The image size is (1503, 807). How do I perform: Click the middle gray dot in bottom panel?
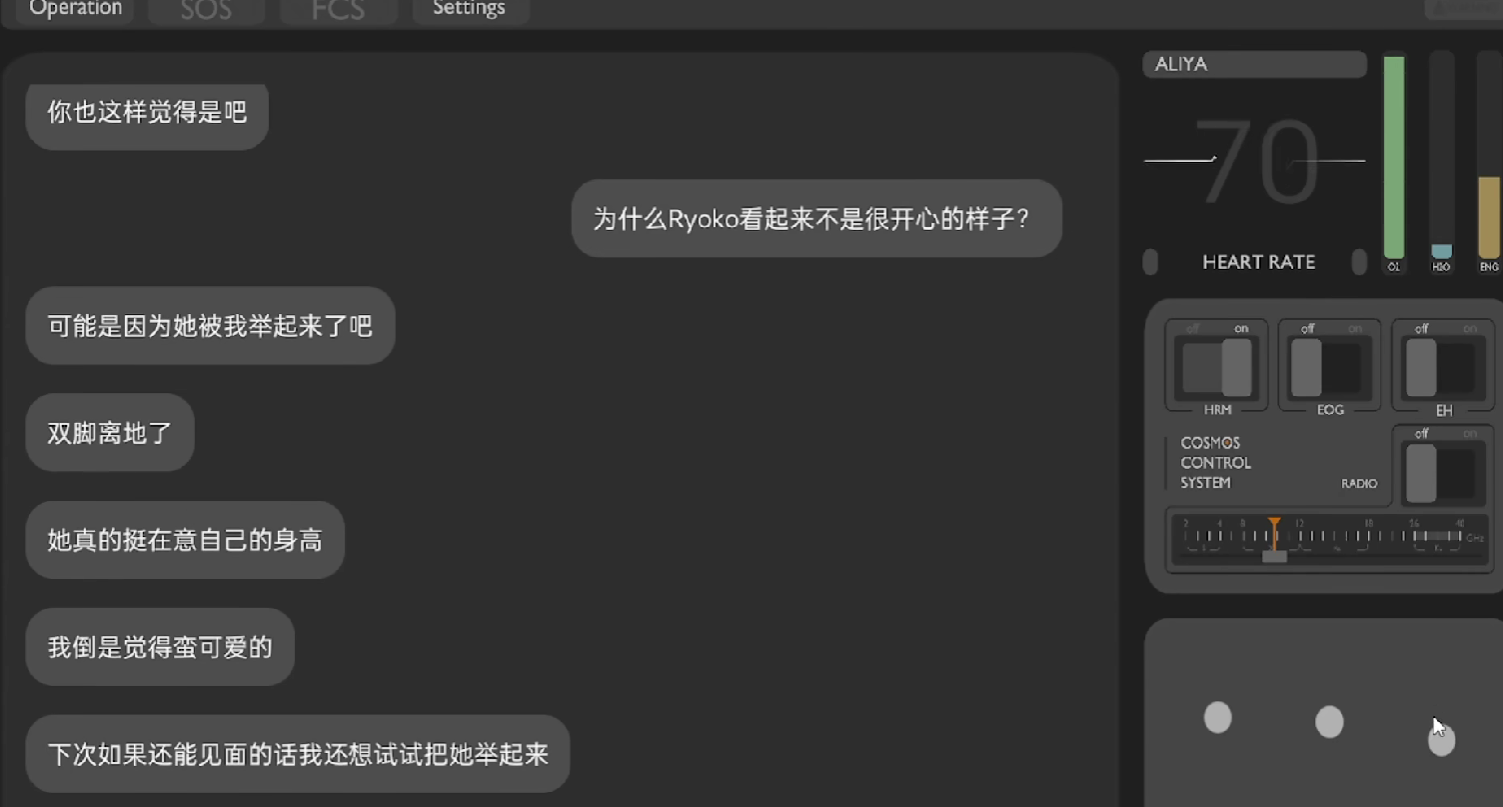coord(1329,721)
